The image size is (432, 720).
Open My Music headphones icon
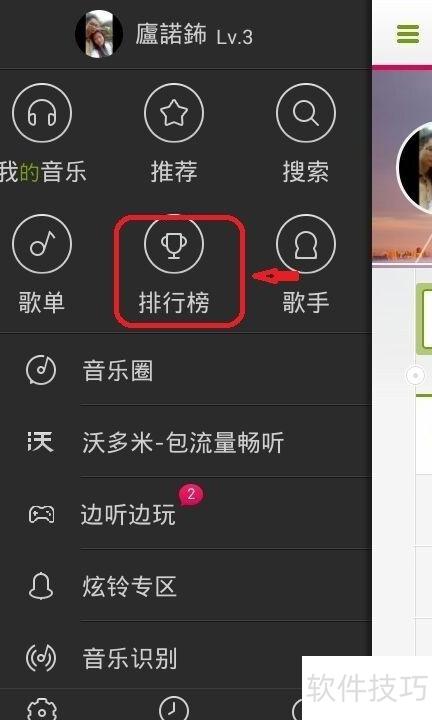(x=42, y=113)
